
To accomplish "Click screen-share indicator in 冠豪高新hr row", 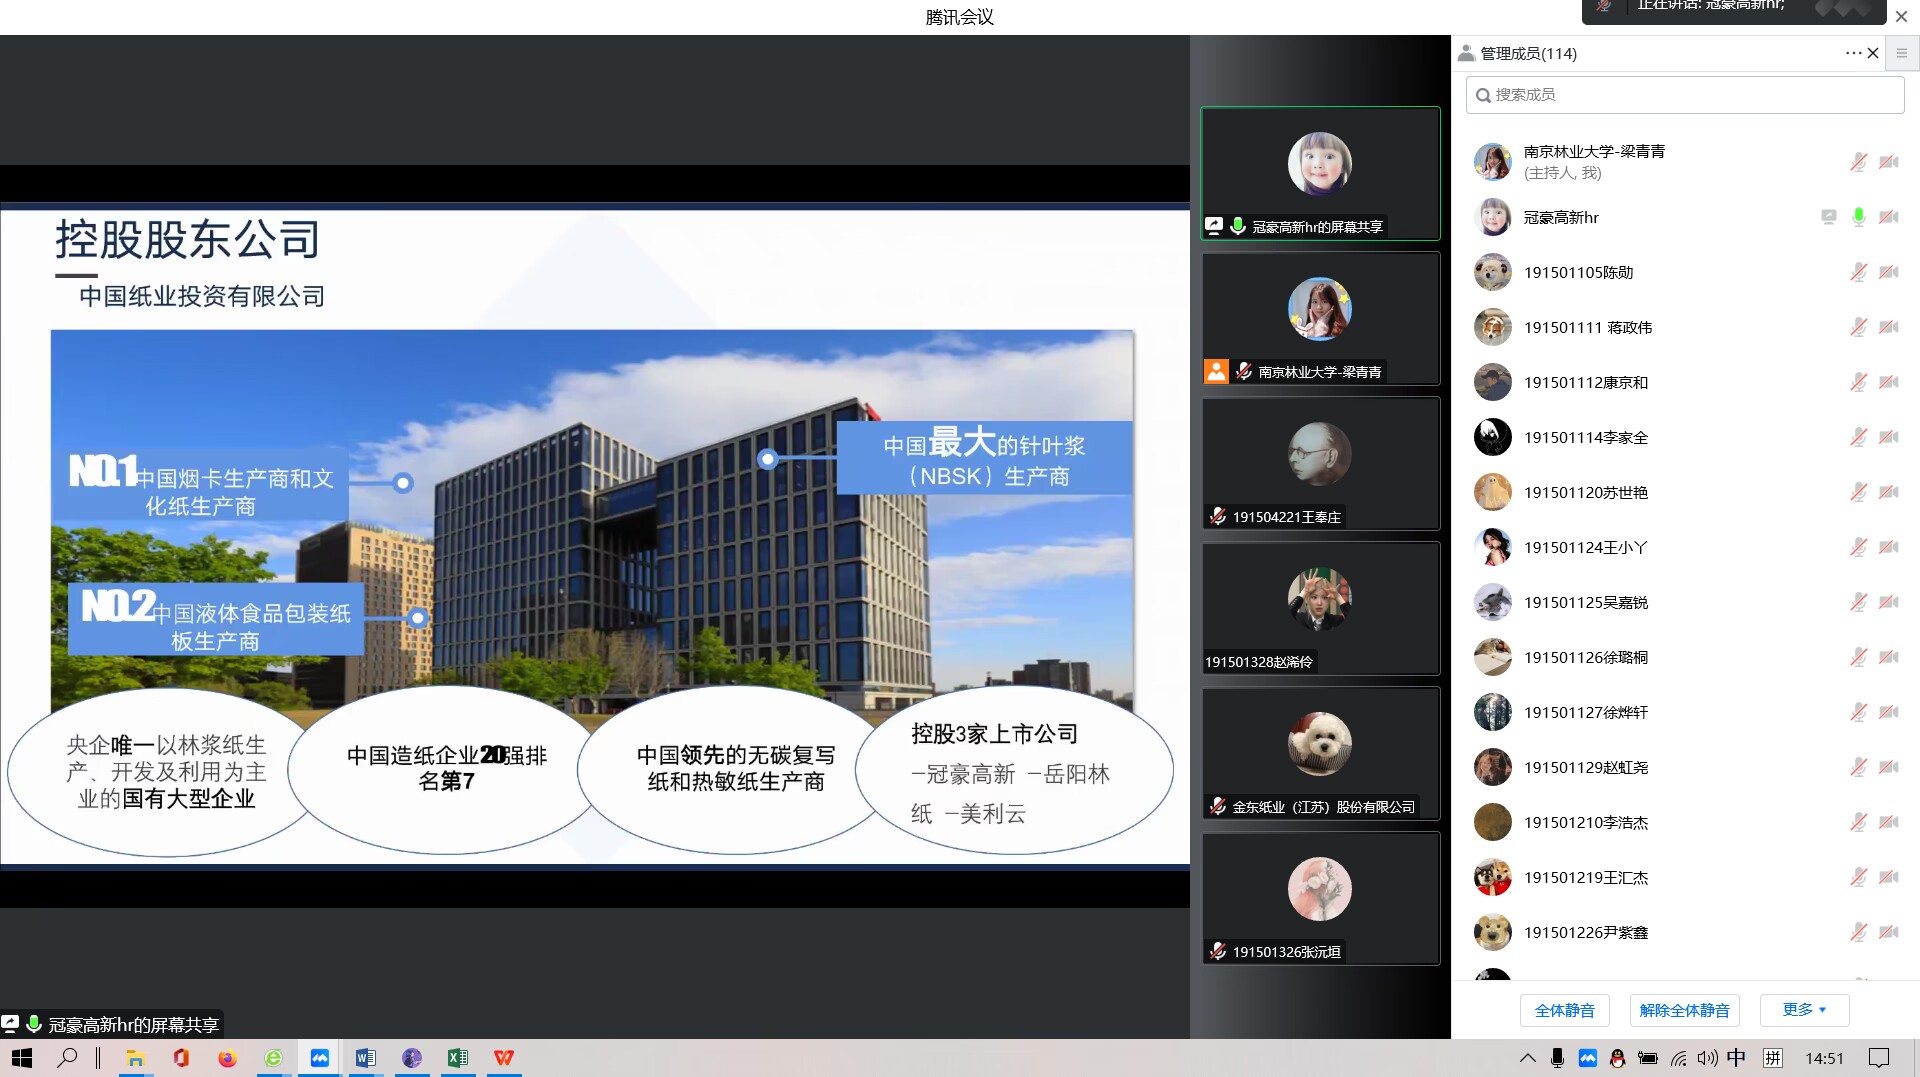I will 1828,217.
